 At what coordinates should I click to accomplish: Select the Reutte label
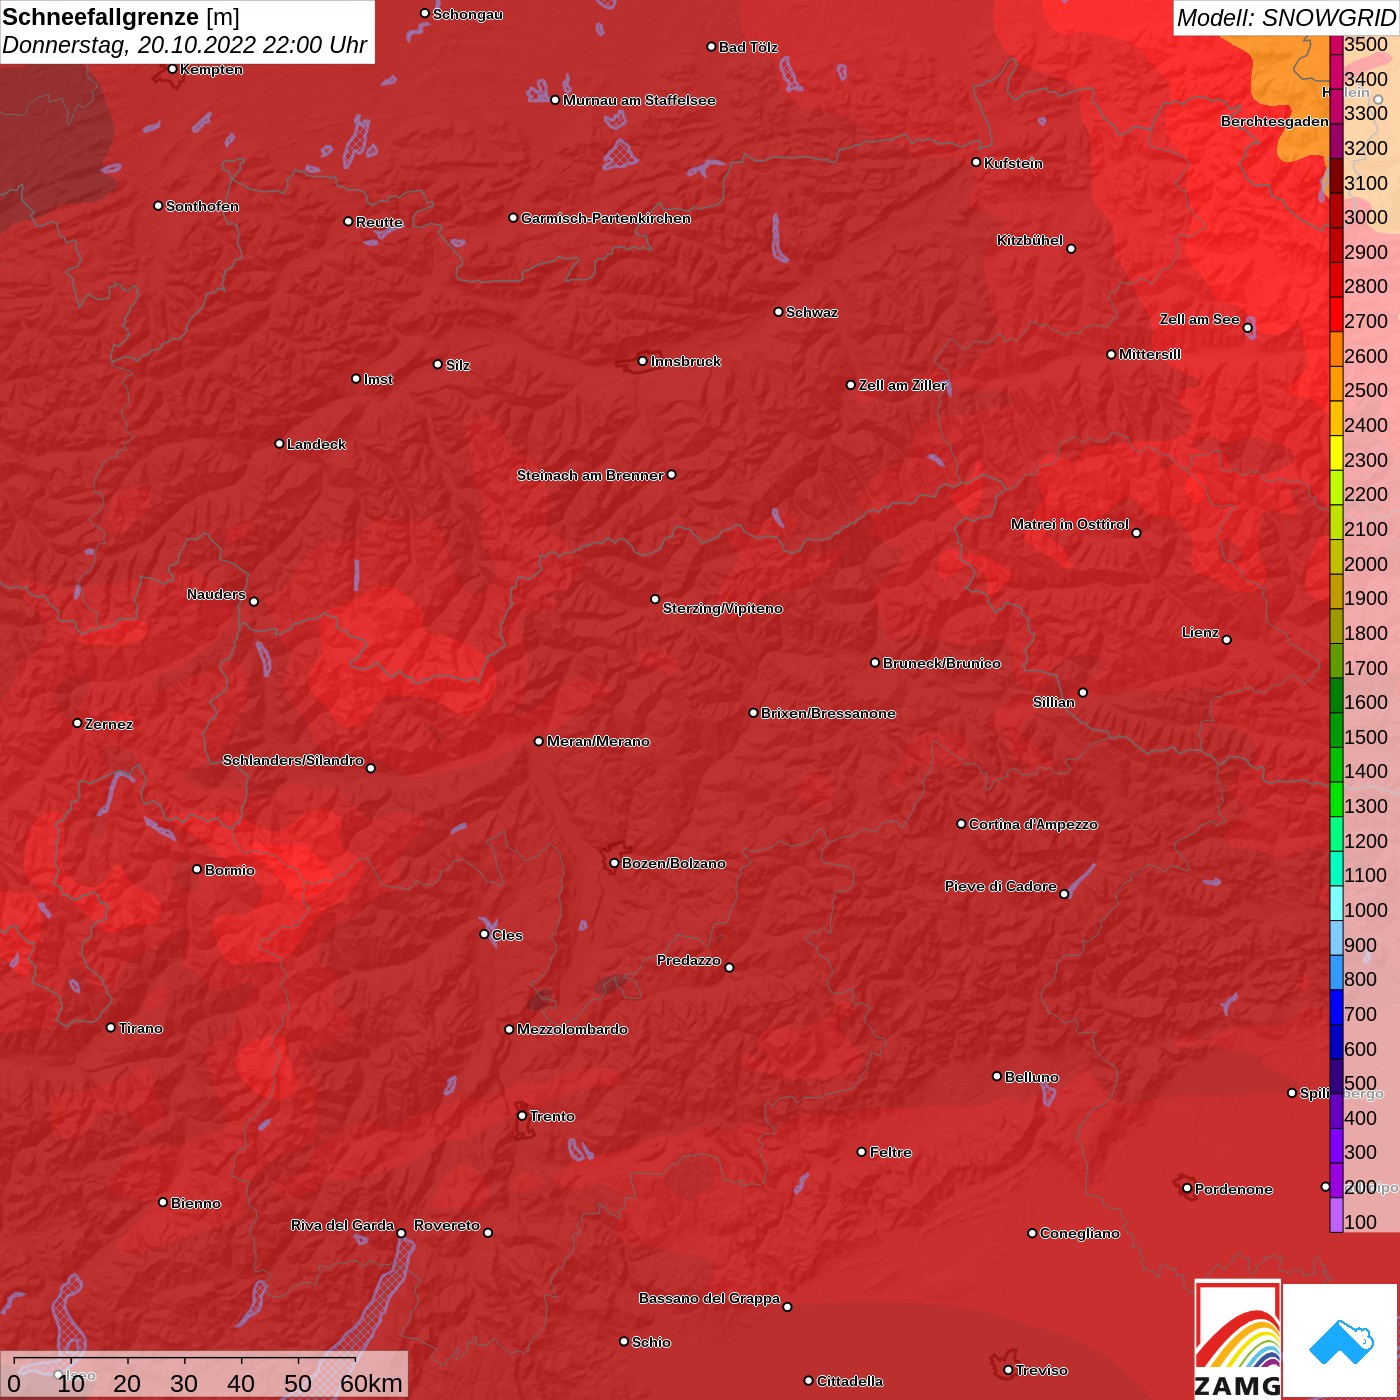[x=379, y=222]
